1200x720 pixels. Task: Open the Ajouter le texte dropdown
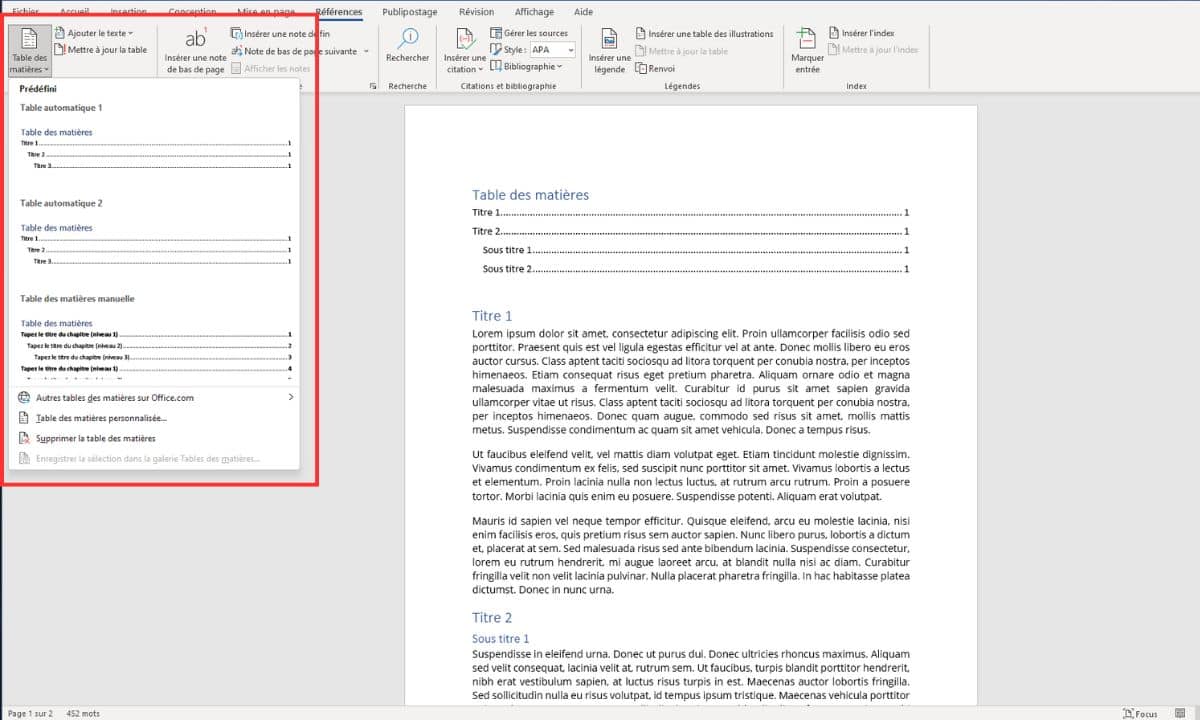pyautogui.click(x=94, y=34)
